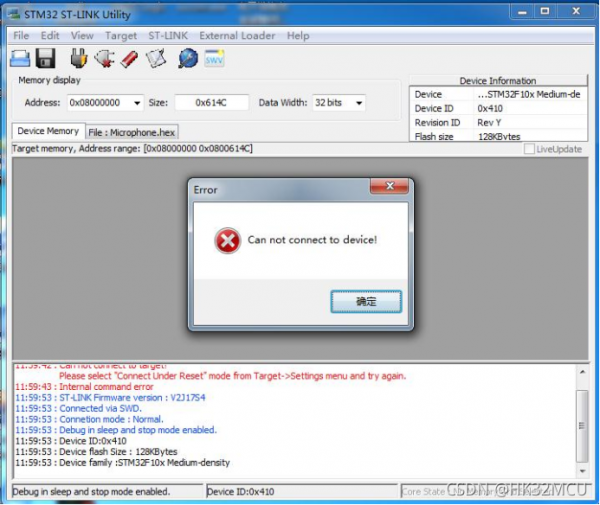The image size is (600, 505).
Task: Click the Full chip erase icon
Action: tap(129, 59)
